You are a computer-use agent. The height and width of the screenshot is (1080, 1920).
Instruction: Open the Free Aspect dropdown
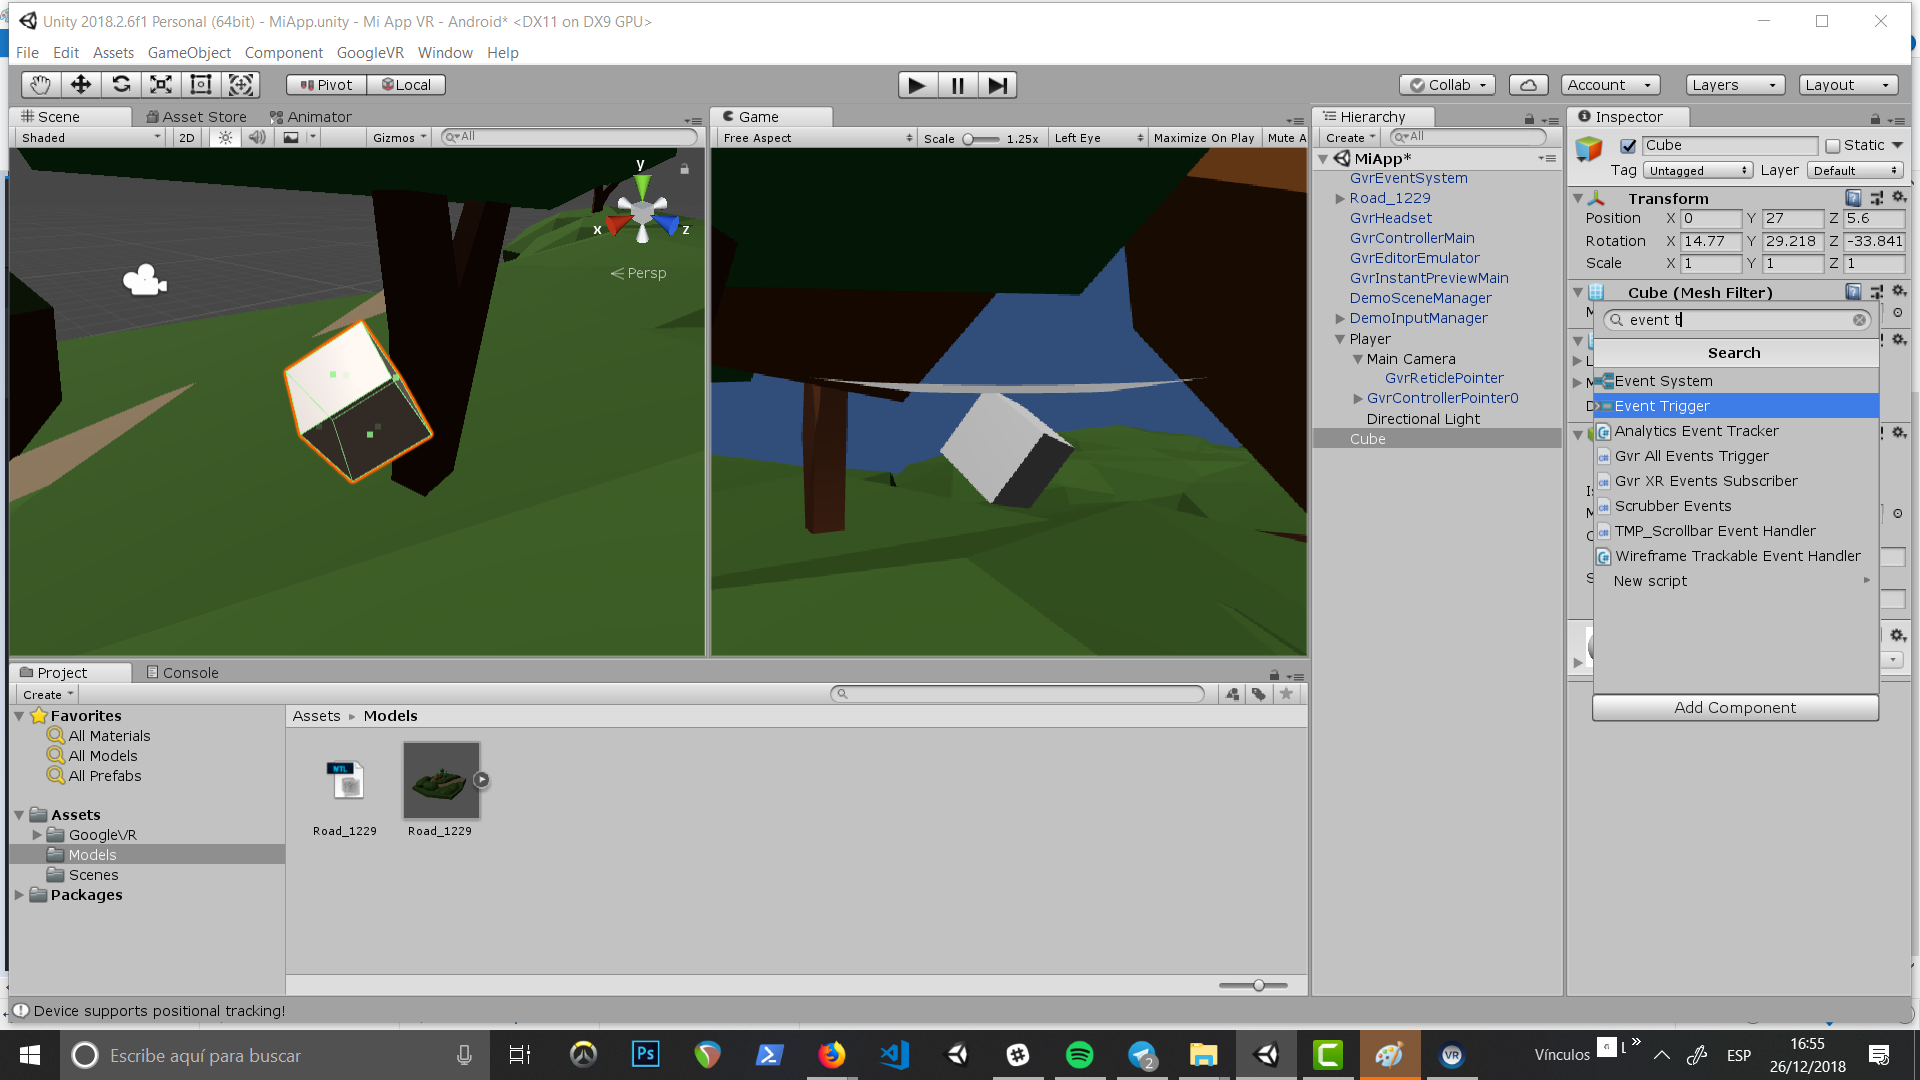[x=817, y=138]
